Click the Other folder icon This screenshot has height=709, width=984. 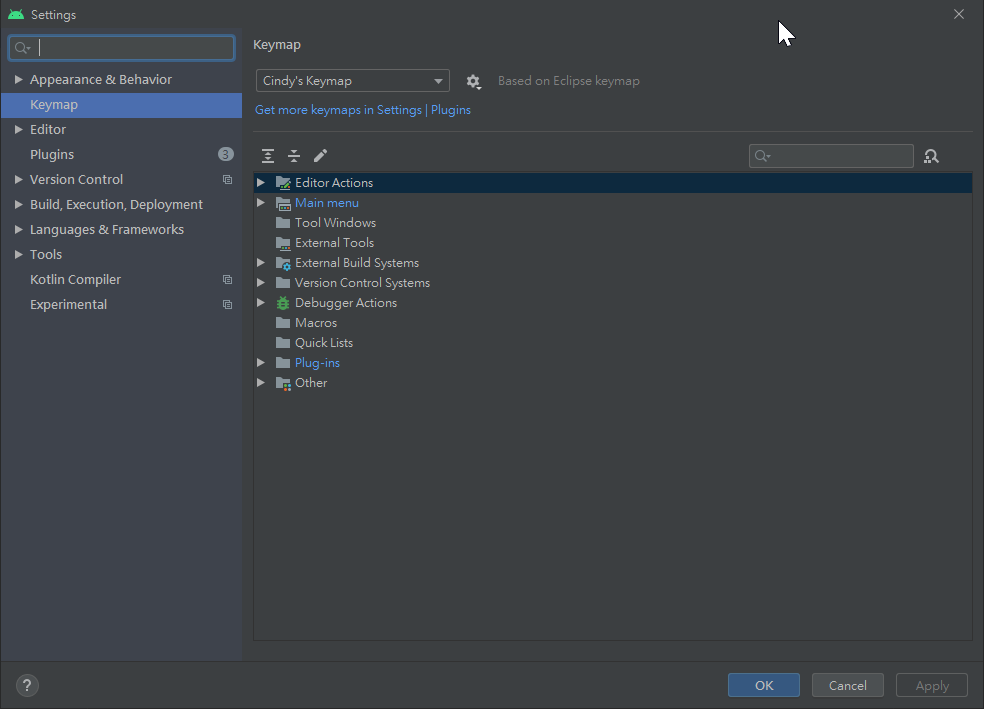point(283,383)
